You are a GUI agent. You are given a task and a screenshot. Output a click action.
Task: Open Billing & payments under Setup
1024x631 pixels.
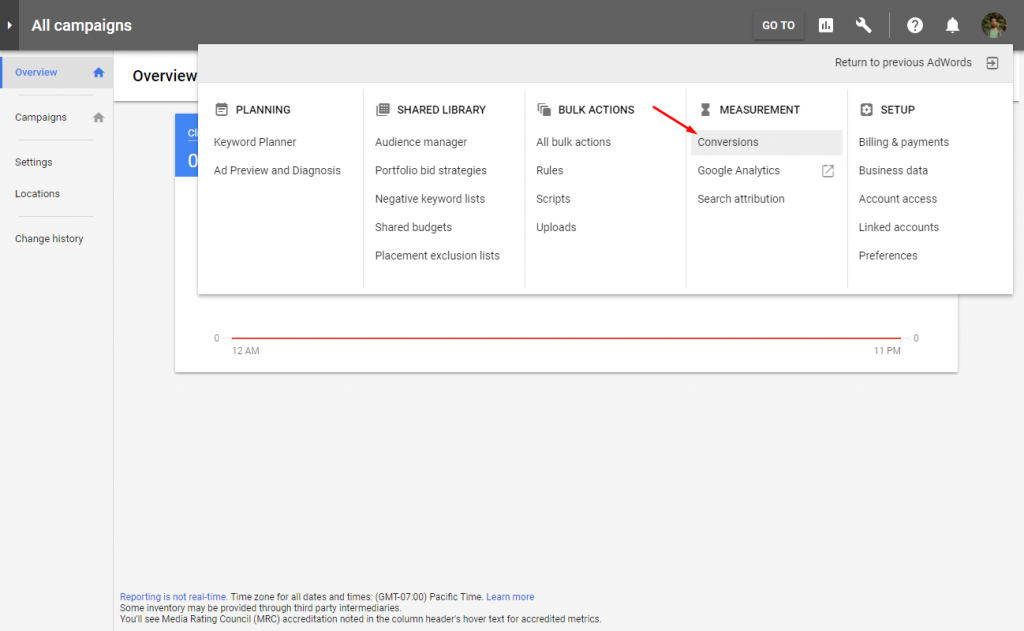tap(903, 142)
